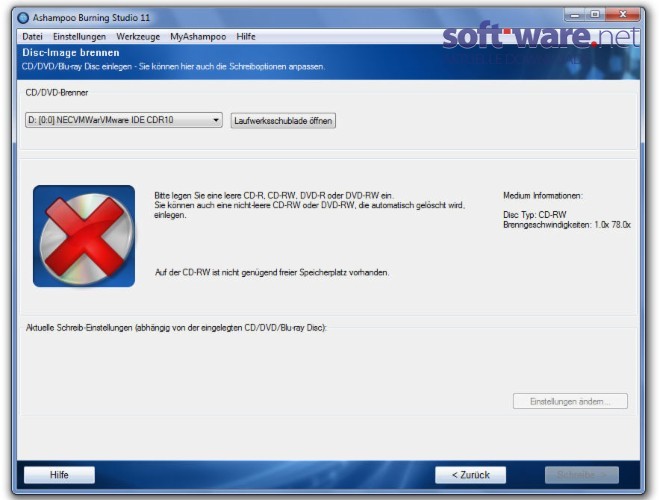Go back with the Zurück button
This screenshot has height=500, width=660.
pos(470,475)
